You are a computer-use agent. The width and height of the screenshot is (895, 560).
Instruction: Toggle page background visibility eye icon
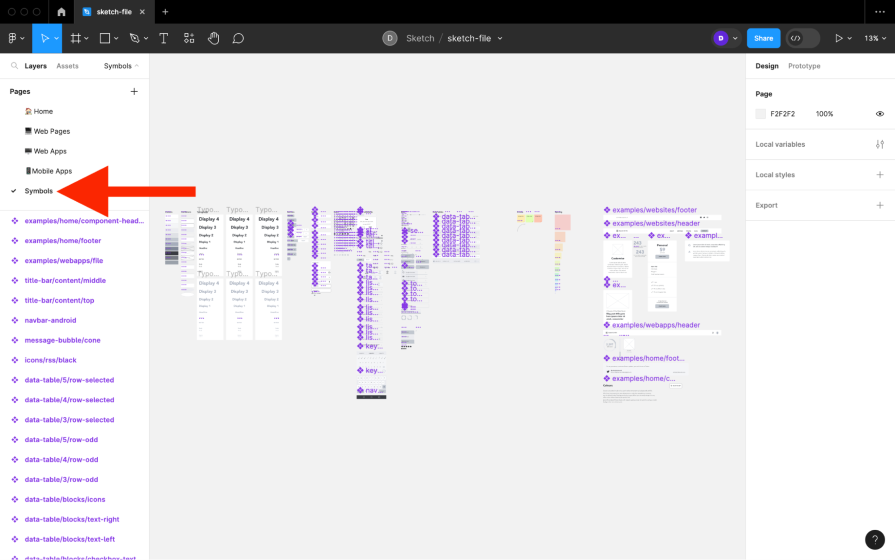[x=879, y=114]
